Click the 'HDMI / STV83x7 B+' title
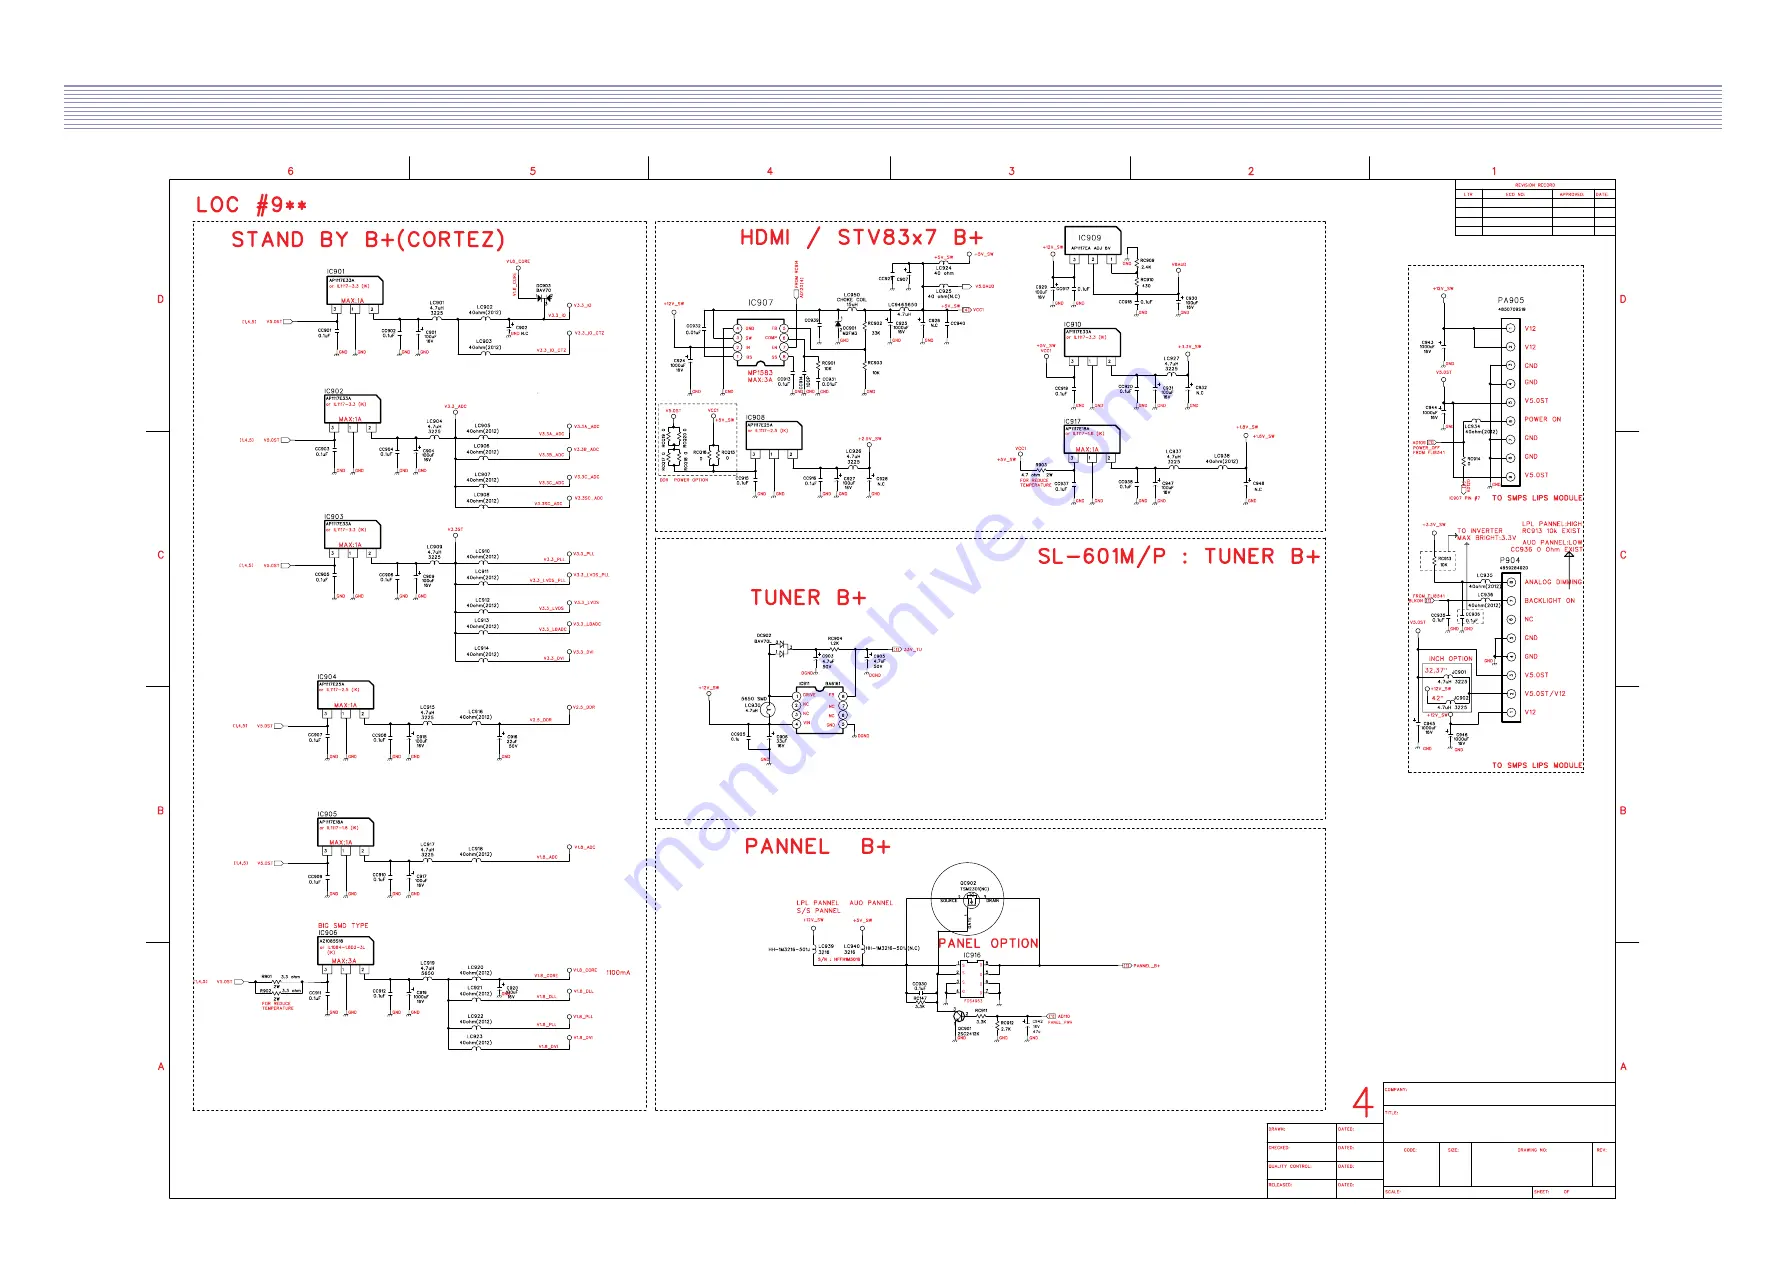 click(x=861, y=238)
